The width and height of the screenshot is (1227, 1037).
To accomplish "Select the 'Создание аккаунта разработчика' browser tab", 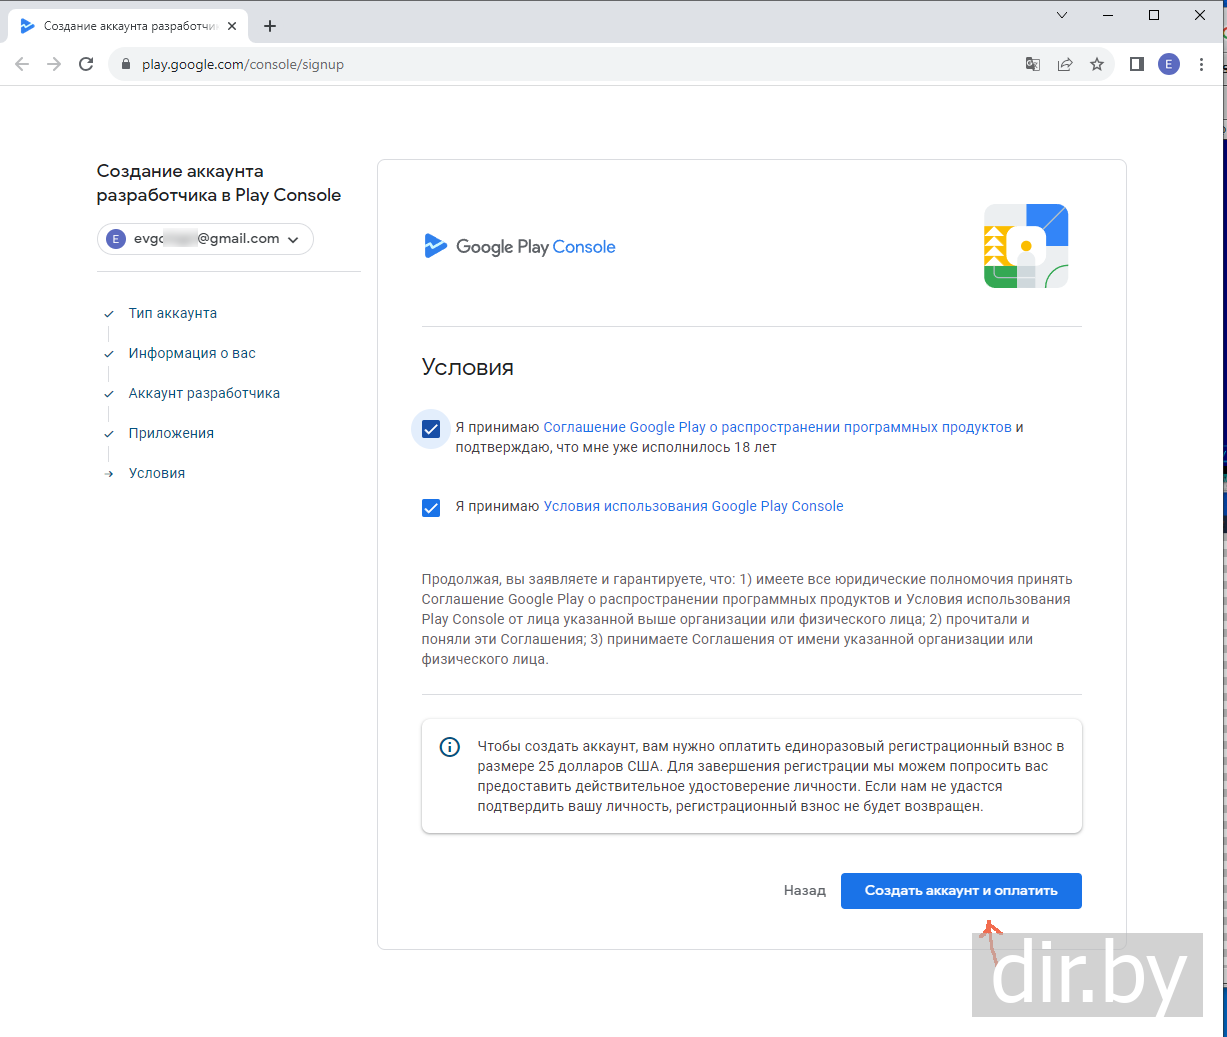I will pos(128,26).
